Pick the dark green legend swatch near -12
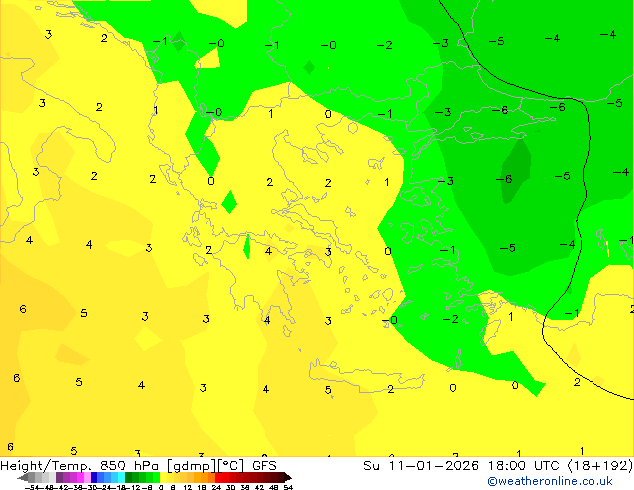Image resolution: width=634 pixels, height=490 pixels. coord(129,477)
